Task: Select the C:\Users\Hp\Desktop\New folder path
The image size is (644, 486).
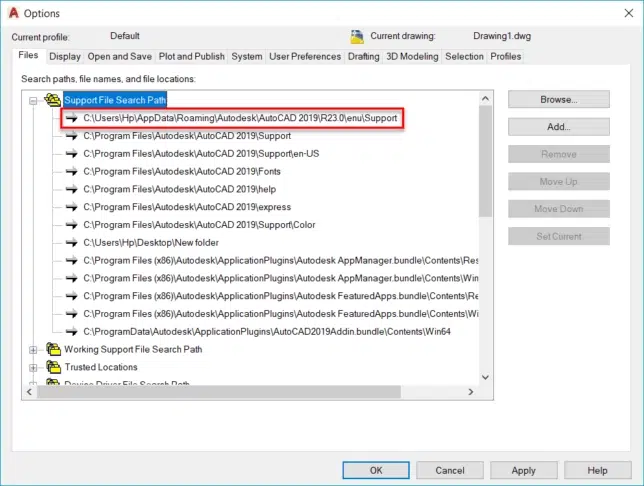Action: (151, 242)
